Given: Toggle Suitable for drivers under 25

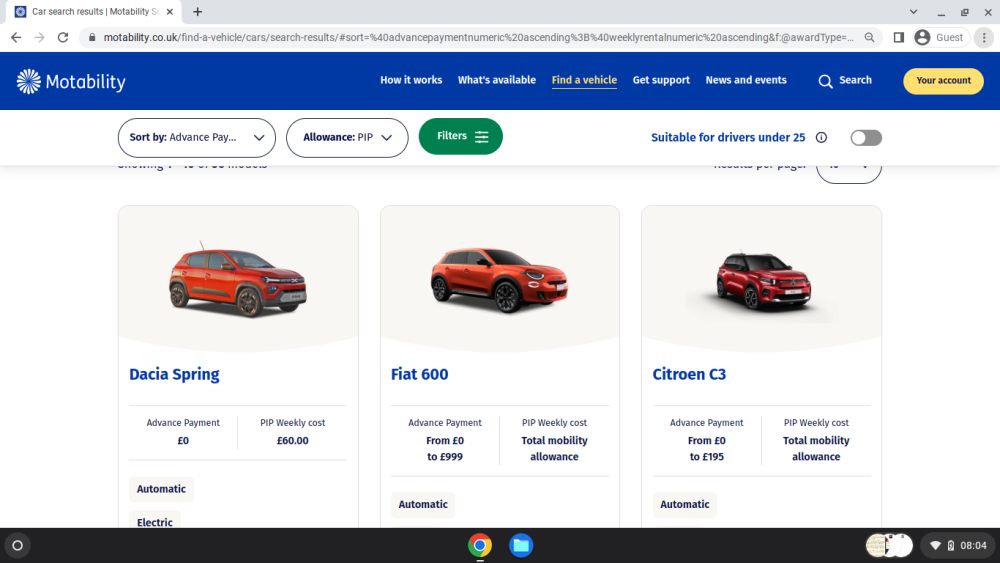Looking at the screenshot, I should point(866,138).
